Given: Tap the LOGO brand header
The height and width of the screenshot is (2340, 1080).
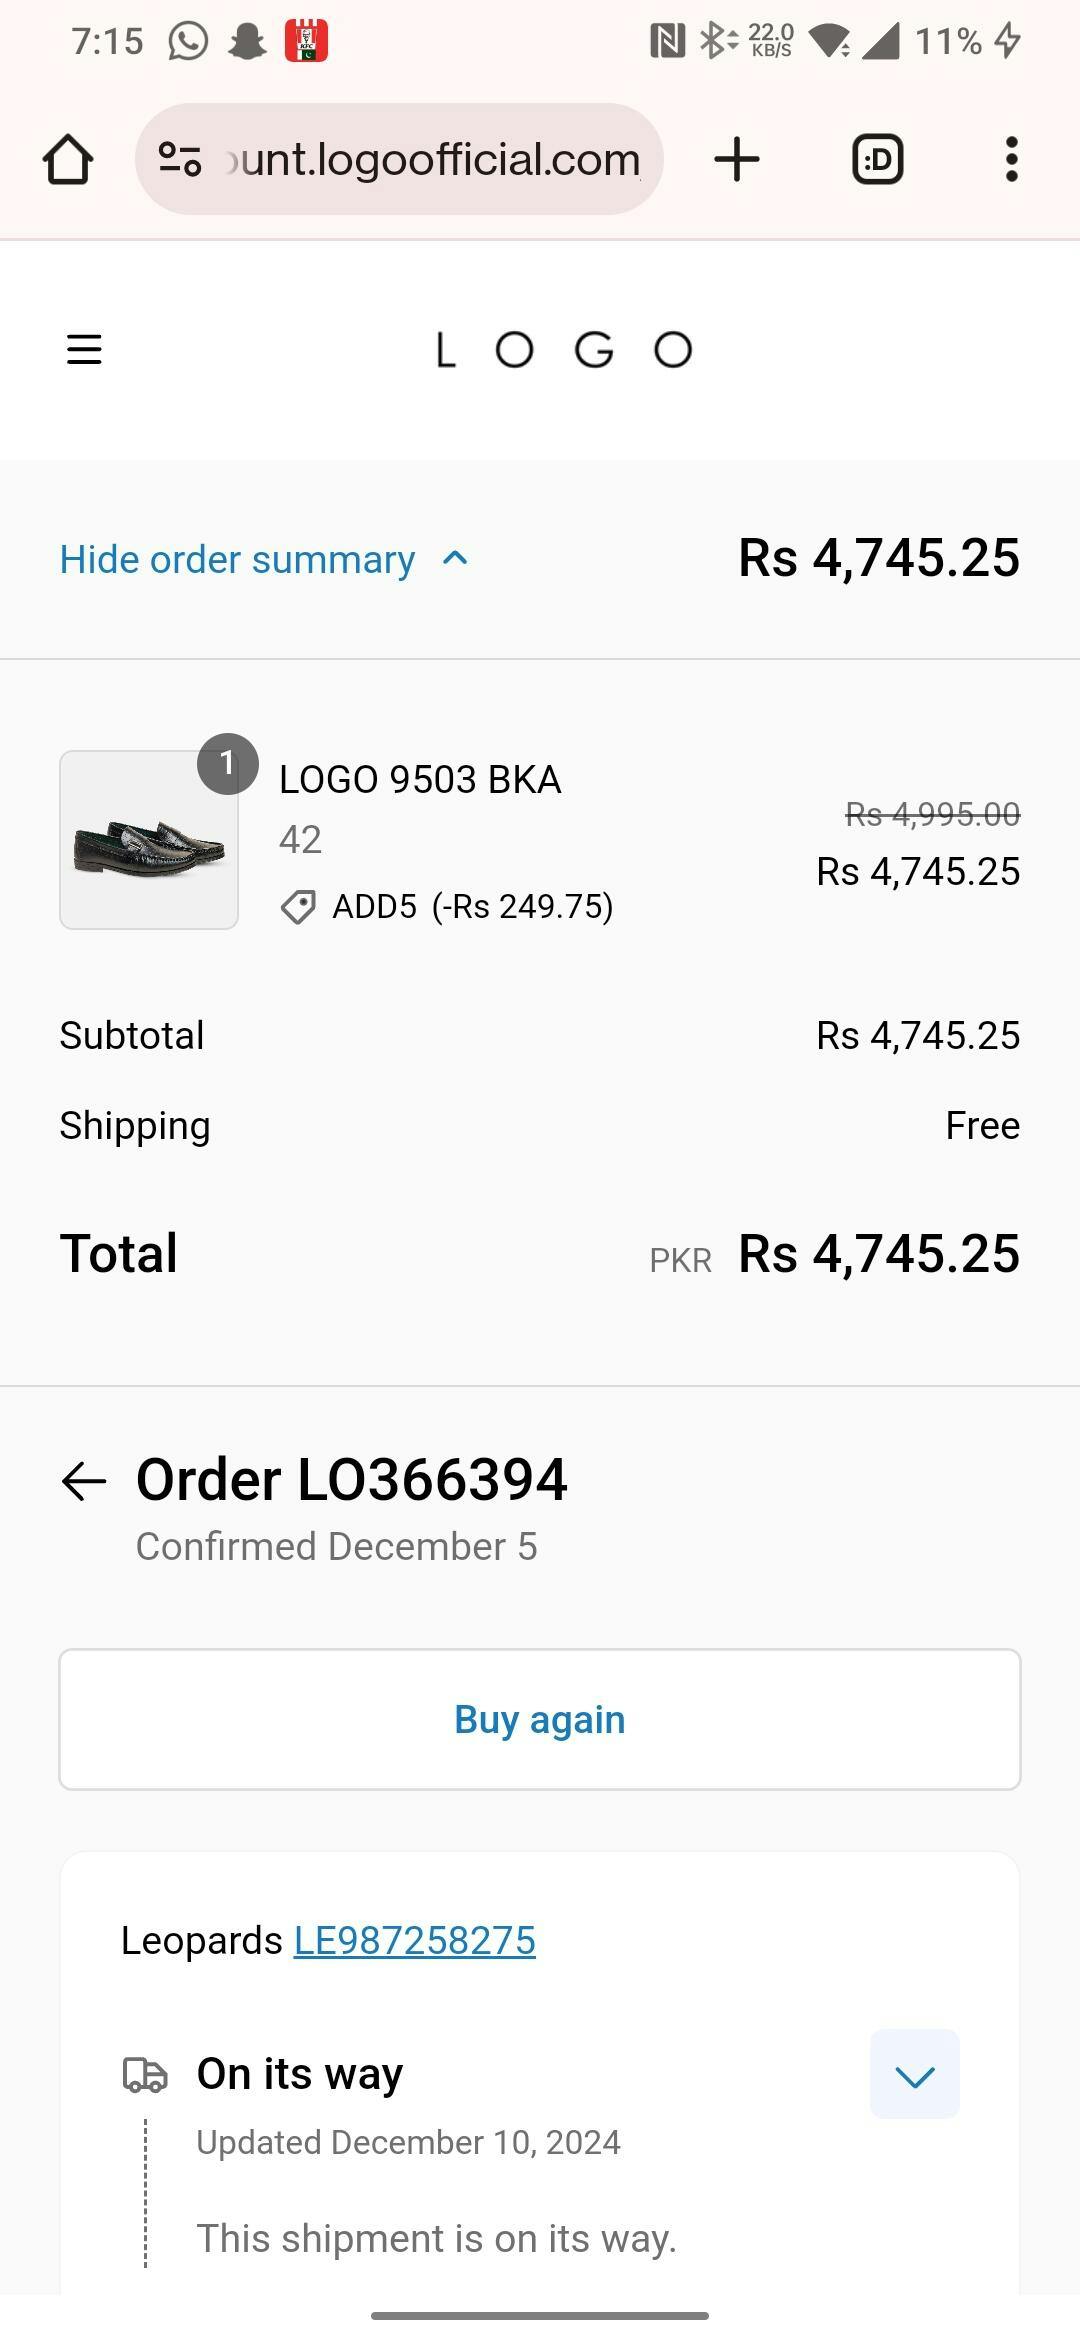Looking at the screenshot, I should click(564, 350).
